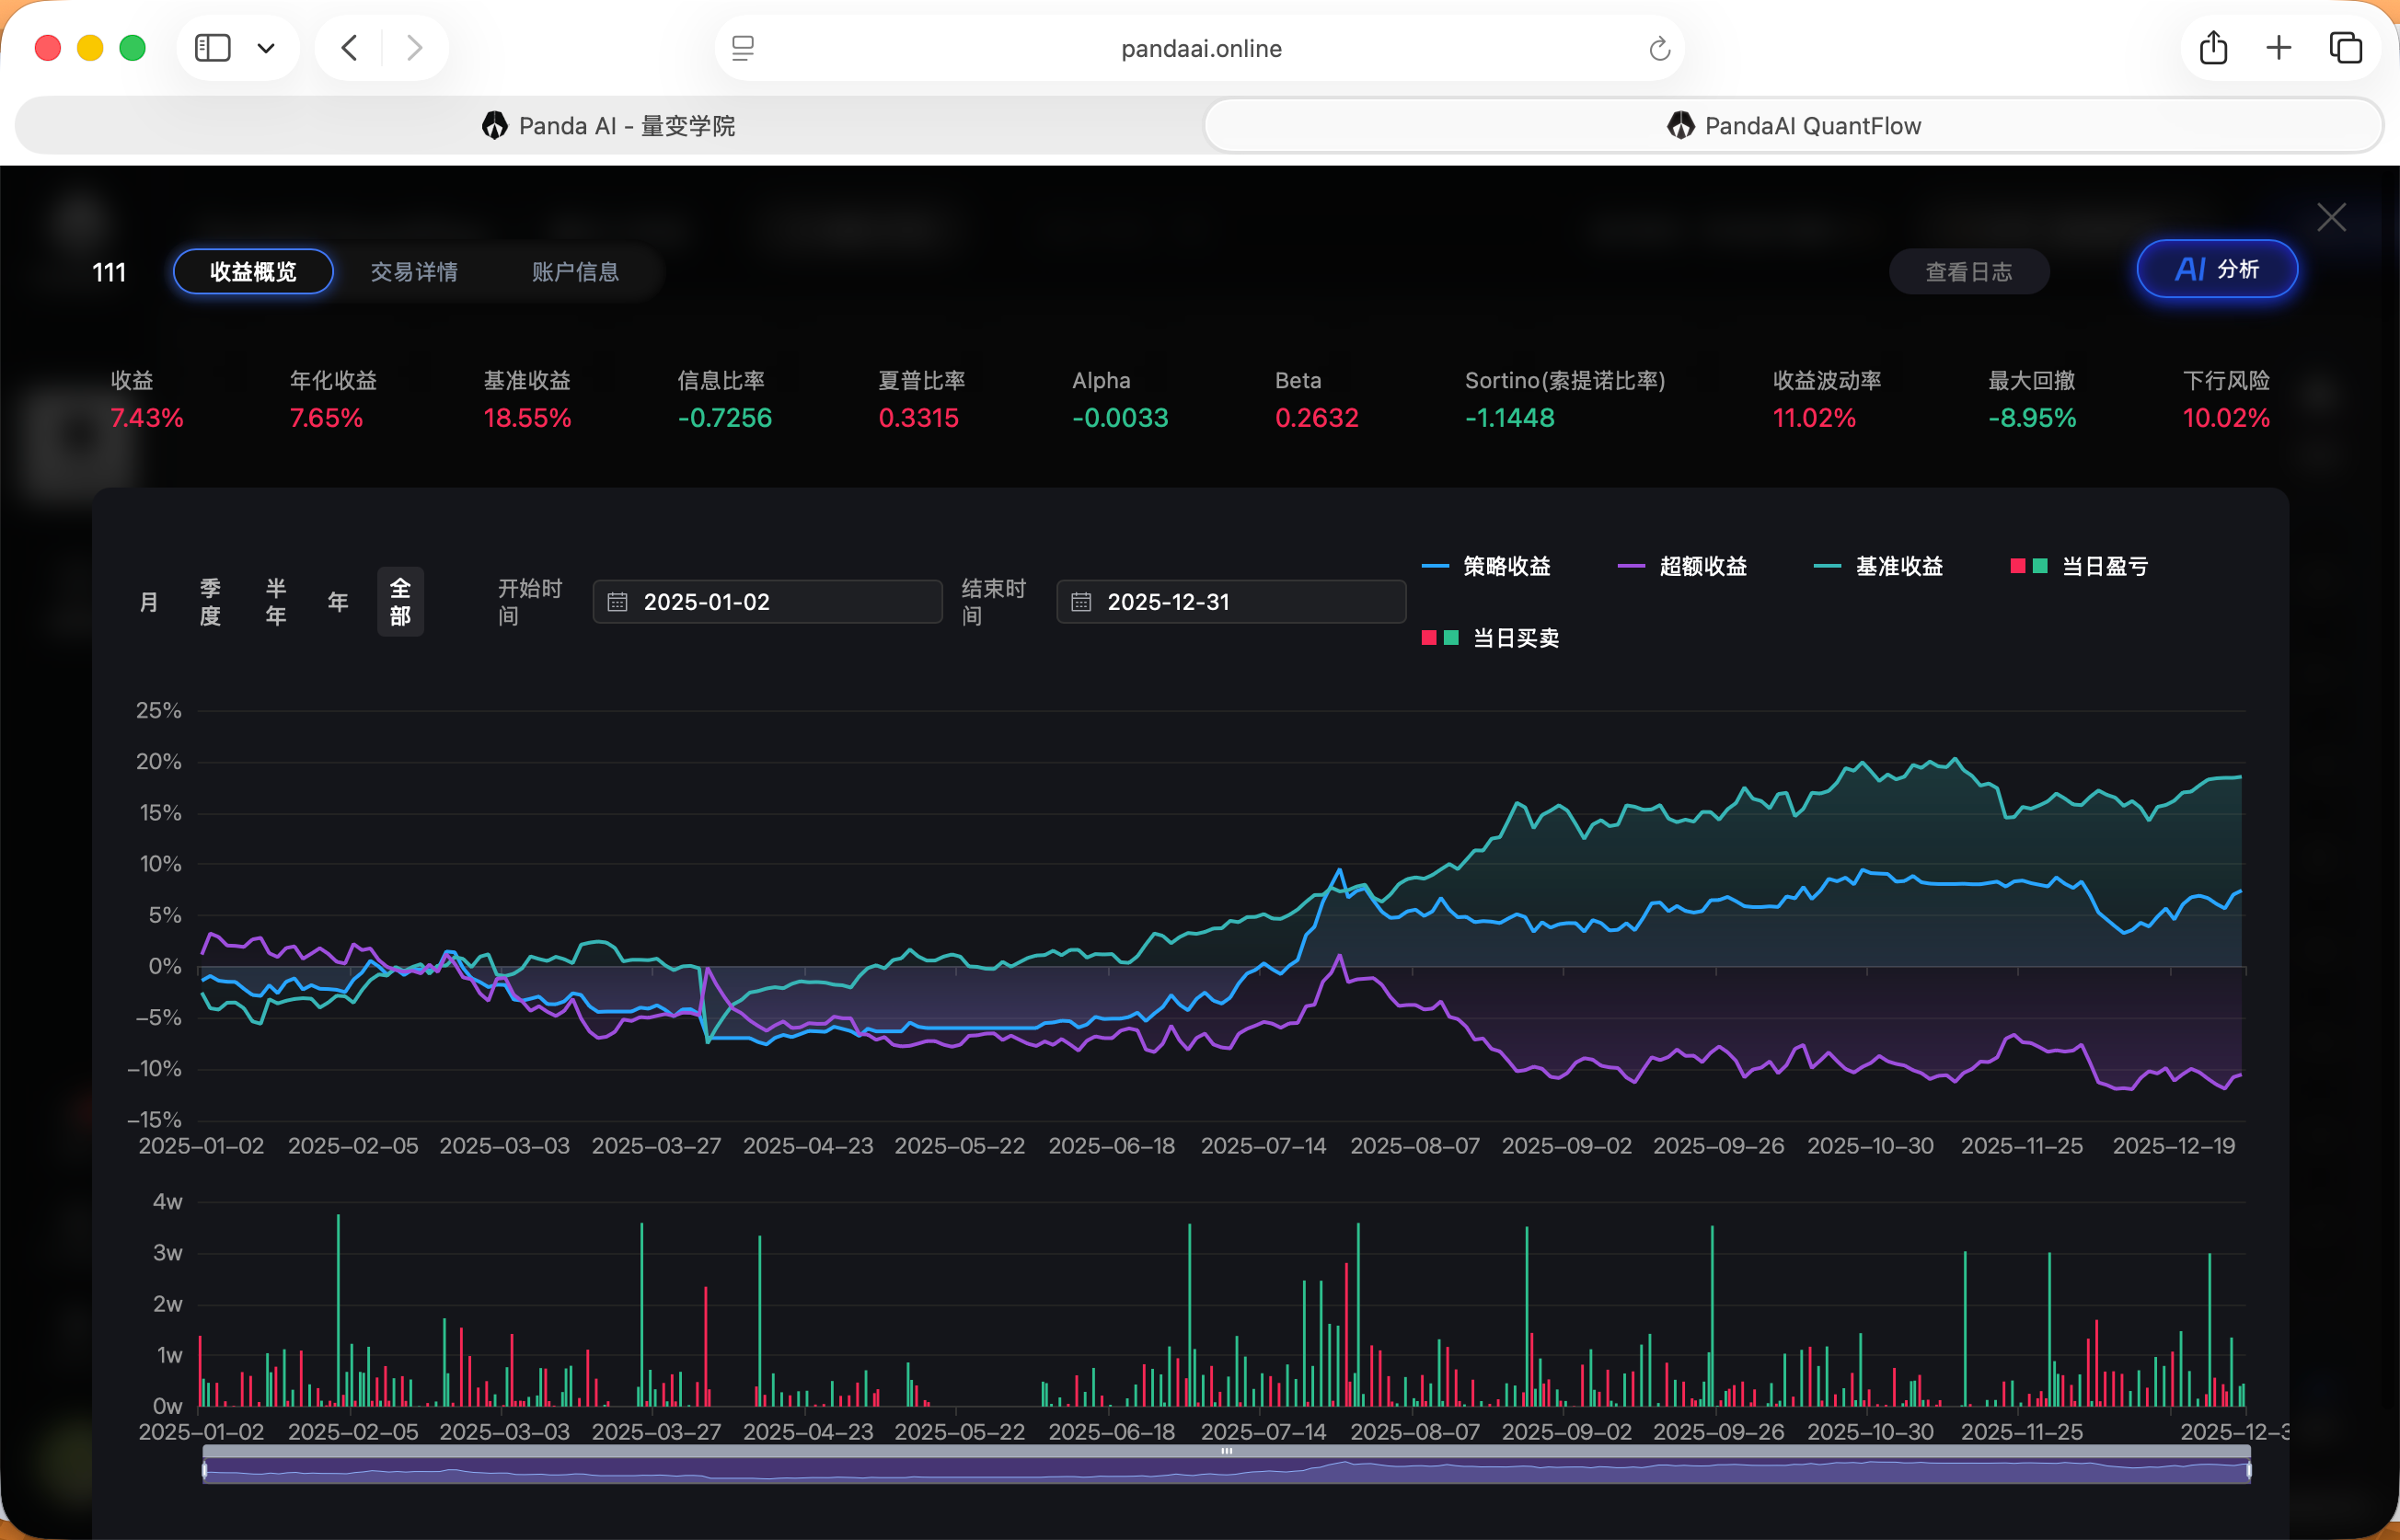Grab the left handle of chart zoom slider

[x=205, y=1470]
